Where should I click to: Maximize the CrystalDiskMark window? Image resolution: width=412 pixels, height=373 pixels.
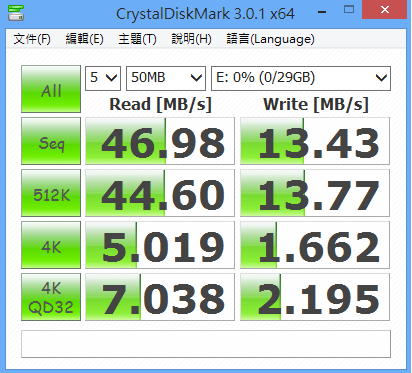tap(349, 10)
